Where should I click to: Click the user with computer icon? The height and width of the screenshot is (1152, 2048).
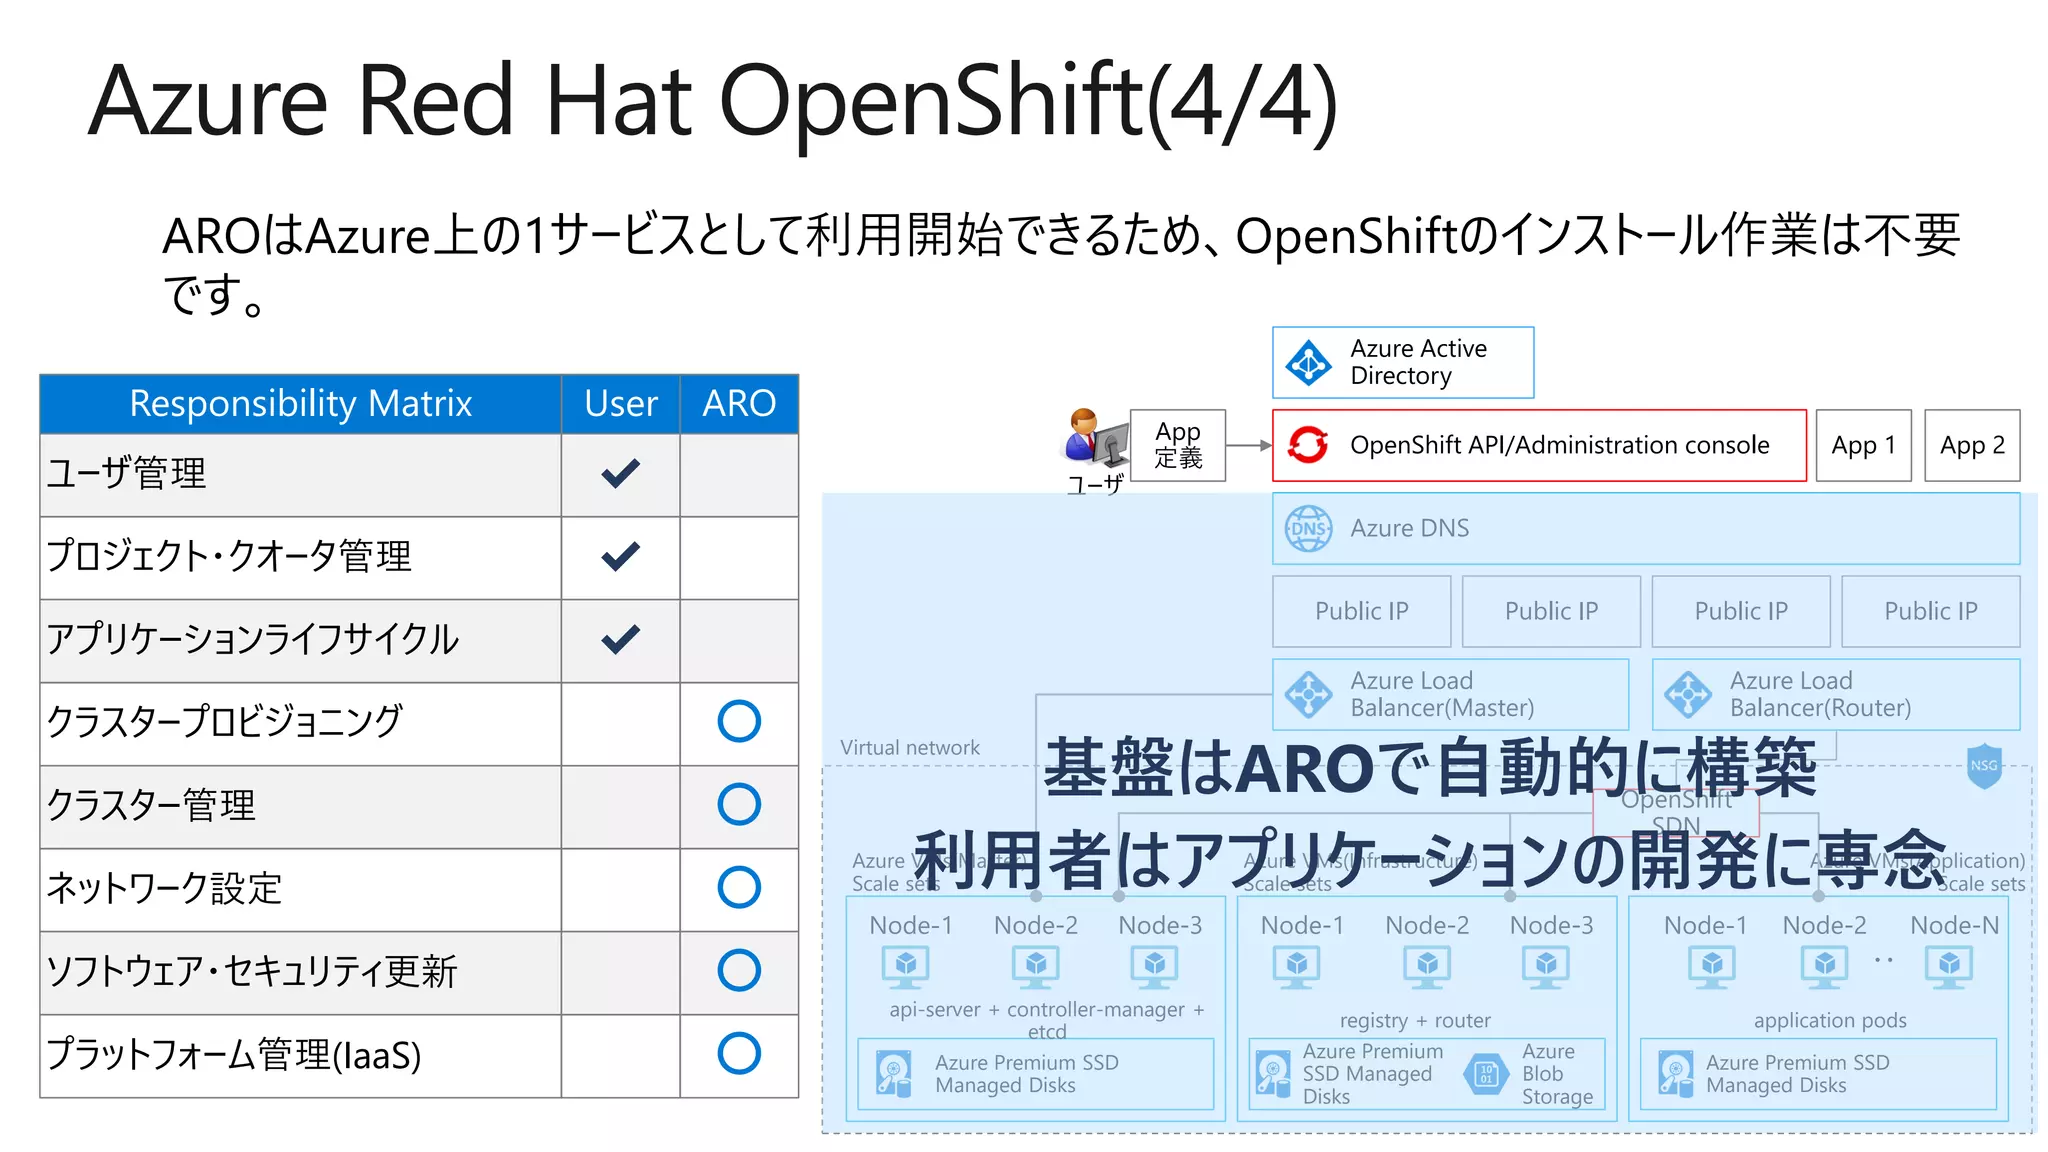click(x=1095, y=438)
